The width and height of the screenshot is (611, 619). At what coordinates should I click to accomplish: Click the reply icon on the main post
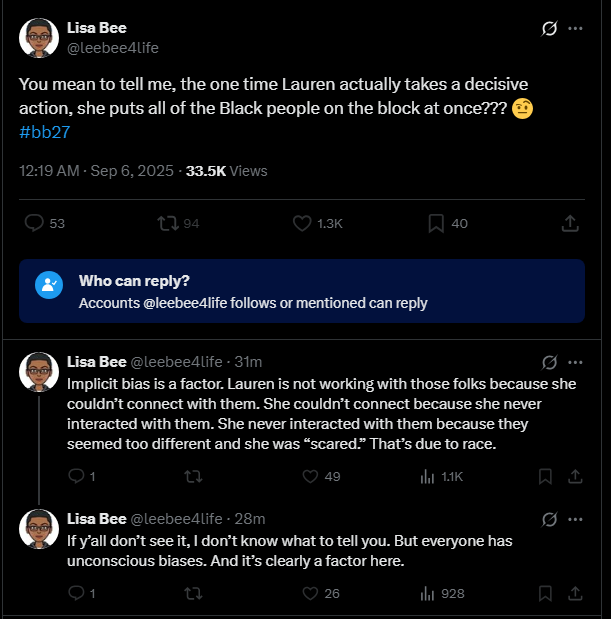click(x=34, y=223)
